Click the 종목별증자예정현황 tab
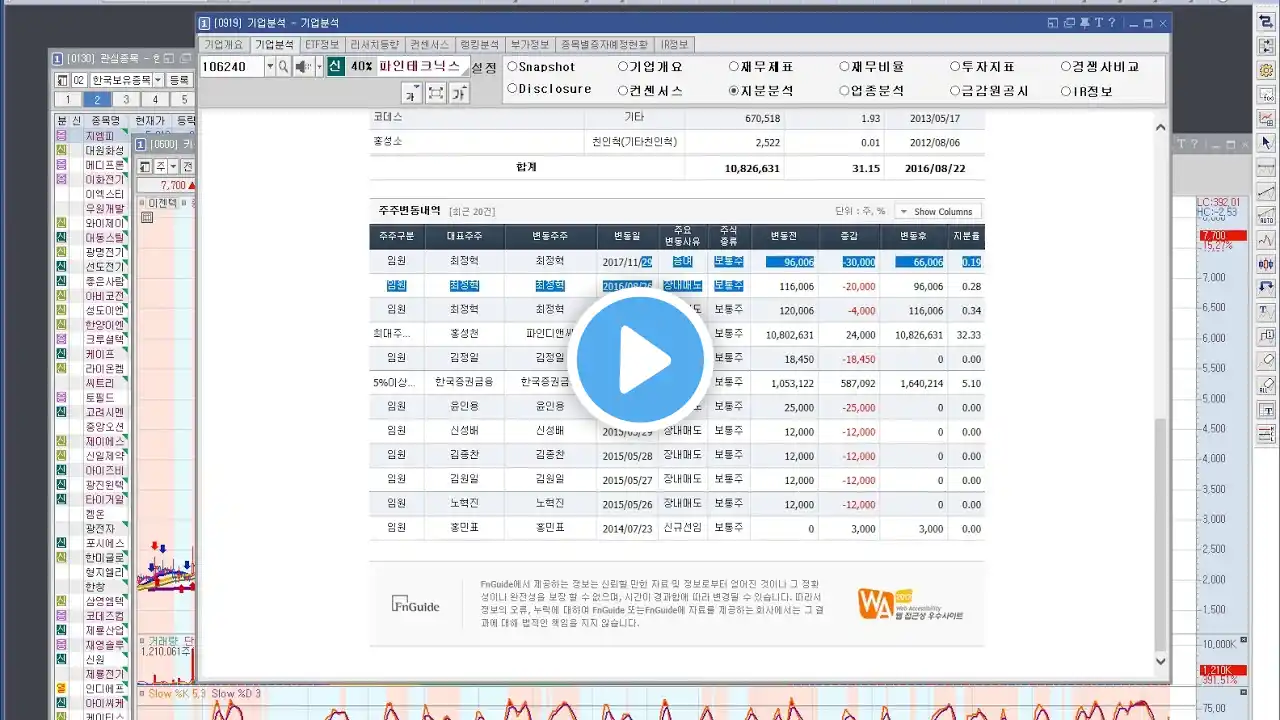The image size is (1280, 720). (604, 44)
